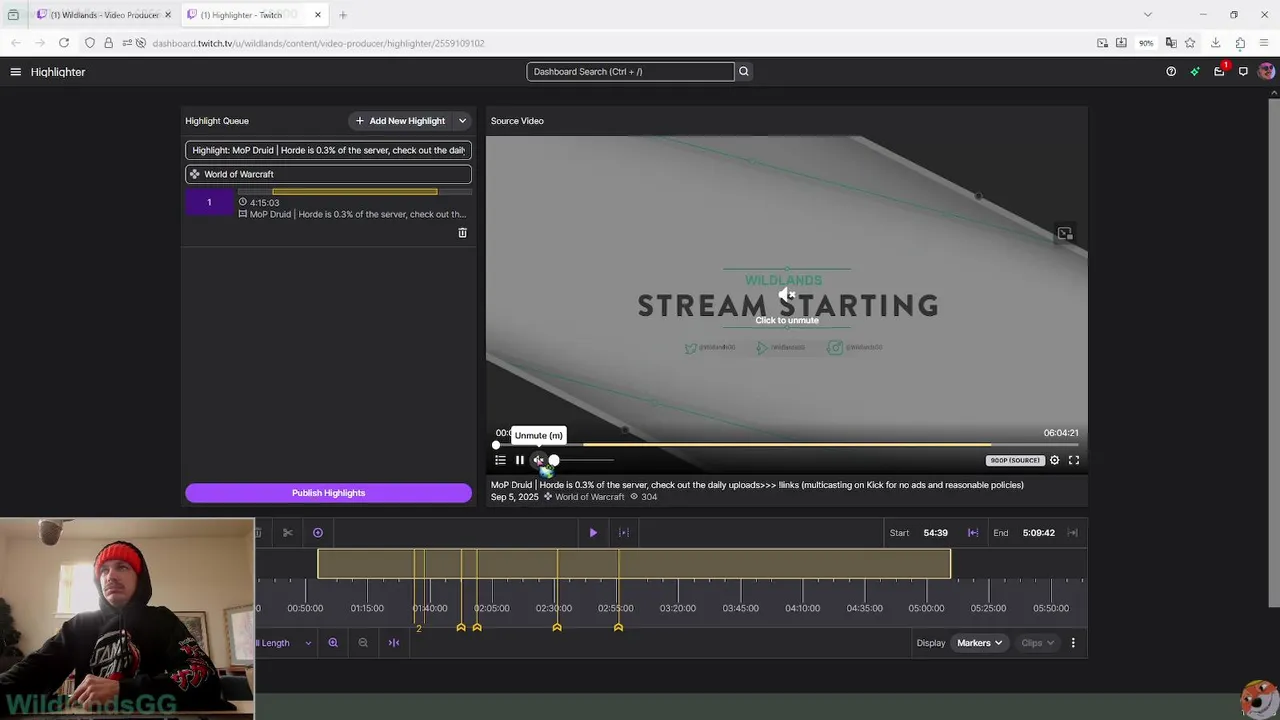Select the scissors split tool

point(288,533)
